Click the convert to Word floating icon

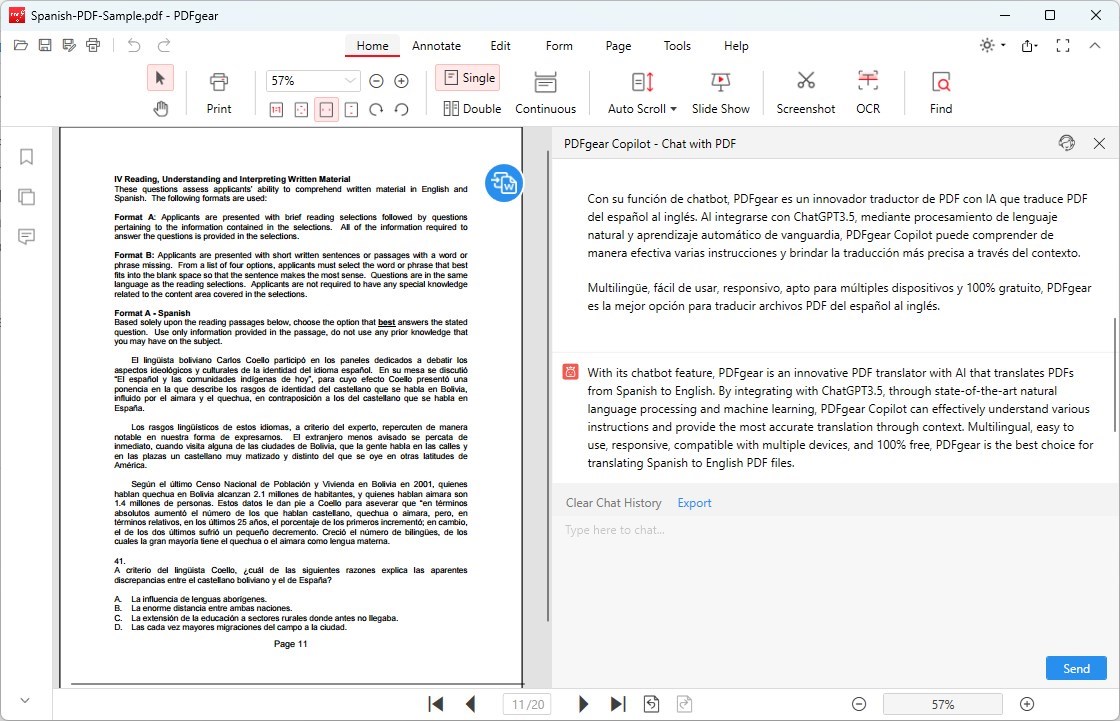pyautogui.click(x=504, y=183)
